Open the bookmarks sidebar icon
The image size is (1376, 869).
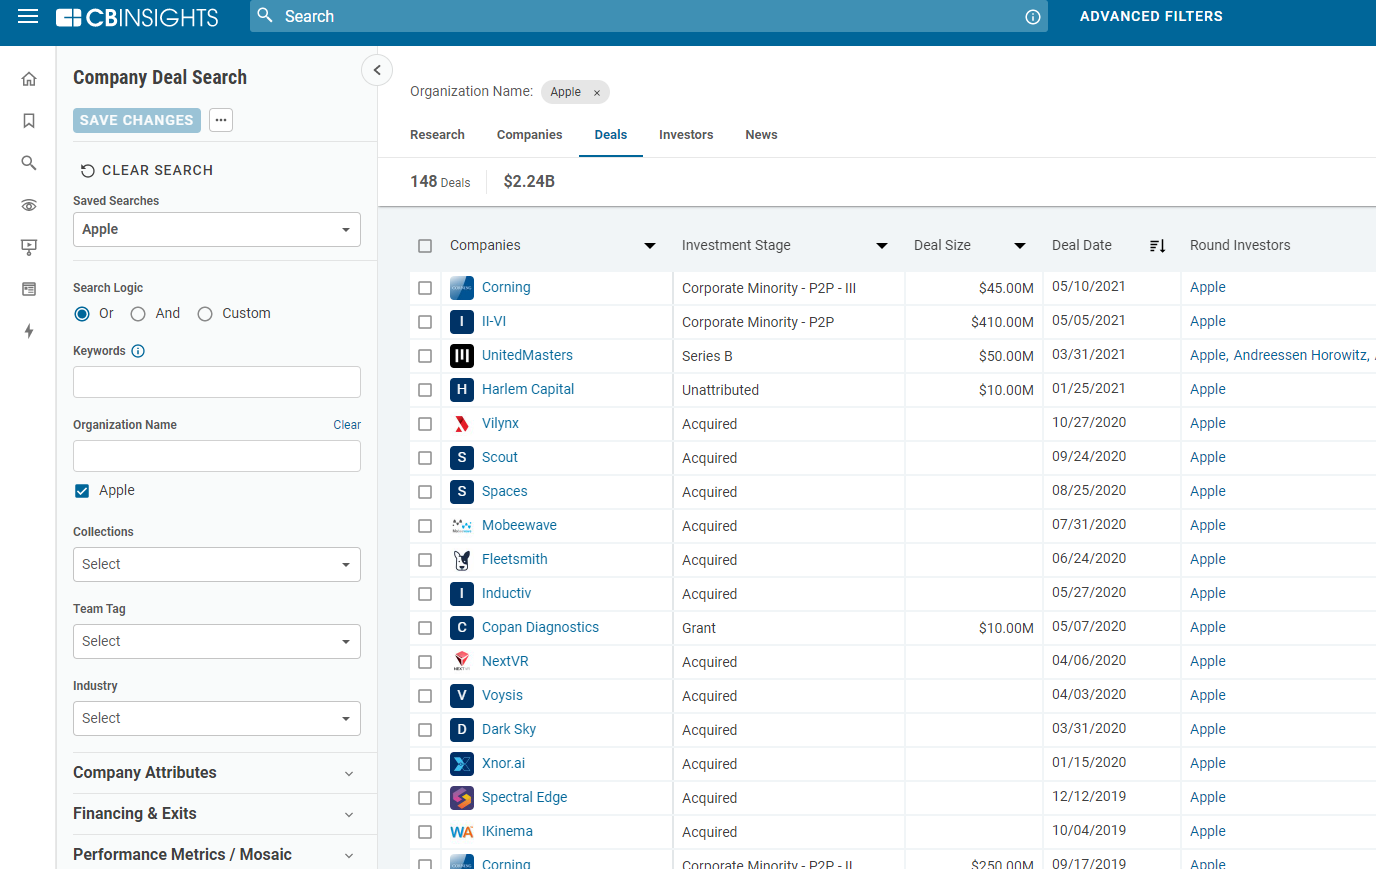(x=29, y=121)
